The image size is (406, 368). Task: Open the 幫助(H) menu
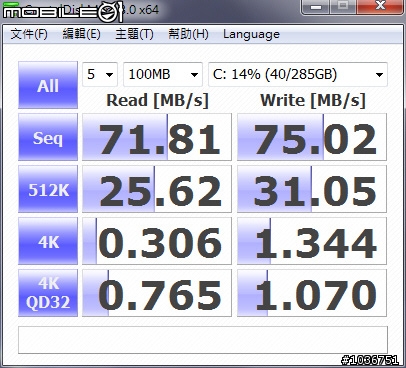188,34
